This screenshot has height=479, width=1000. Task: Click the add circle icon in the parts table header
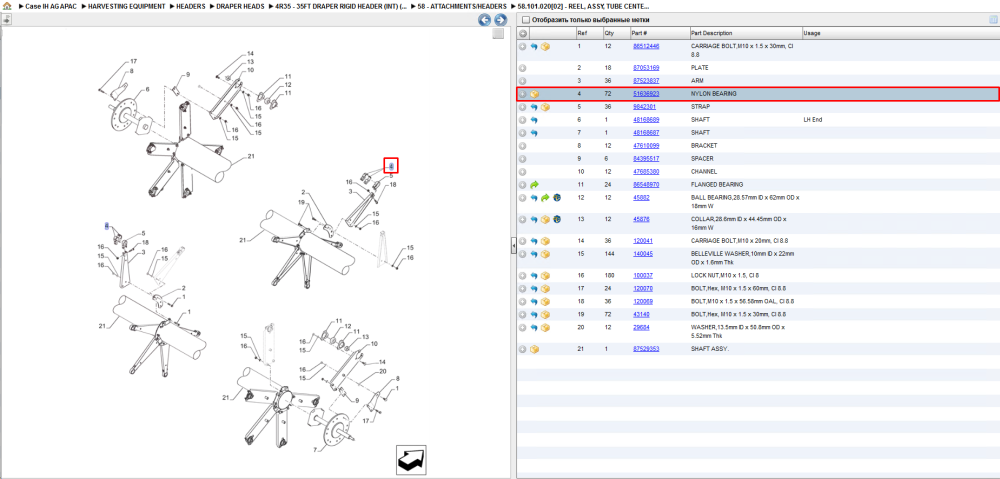point(522,33)
